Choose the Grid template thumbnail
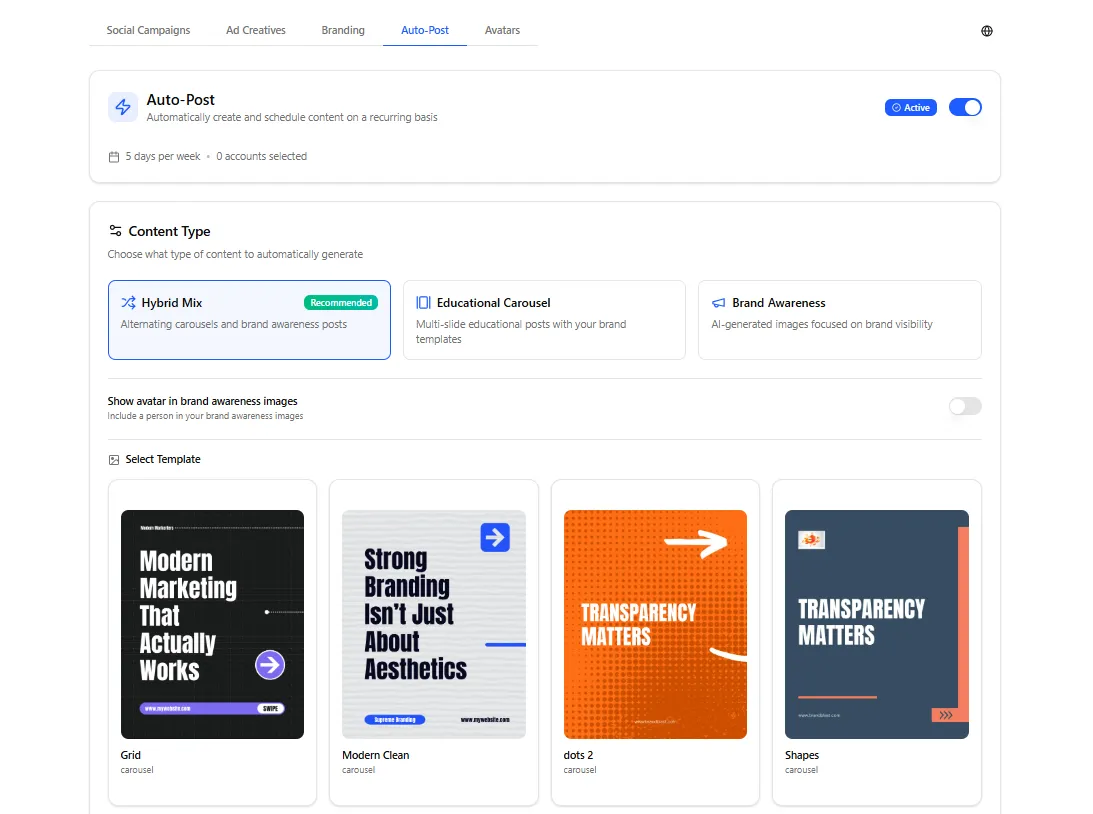 point(212,624)
